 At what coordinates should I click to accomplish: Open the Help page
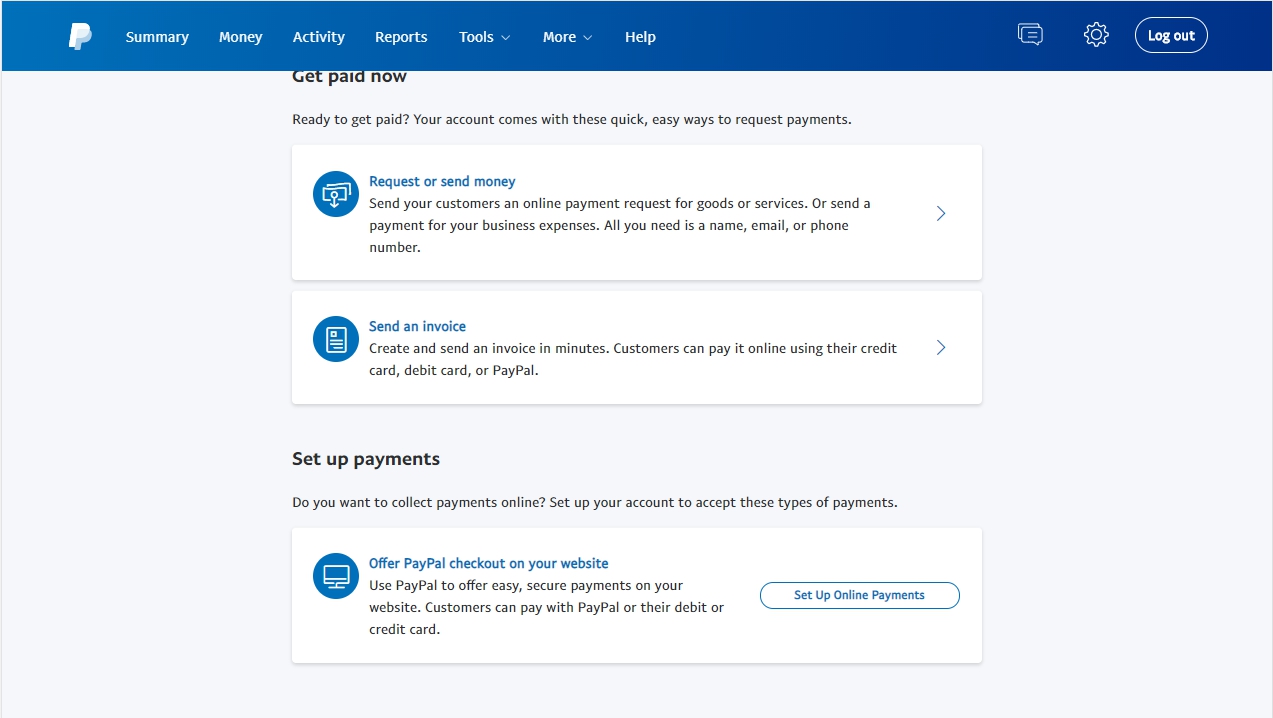pos(640,36)
